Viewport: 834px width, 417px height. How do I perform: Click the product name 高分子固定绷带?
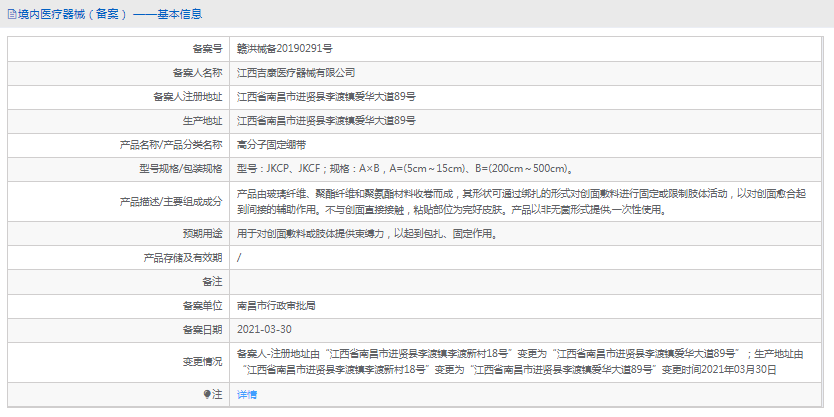pos(271,145)
